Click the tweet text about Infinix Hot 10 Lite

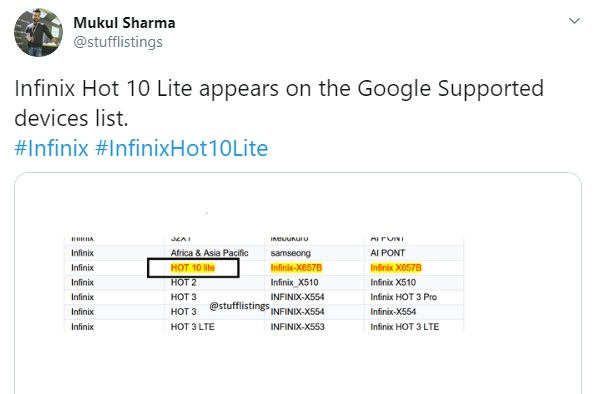point(279,103)
